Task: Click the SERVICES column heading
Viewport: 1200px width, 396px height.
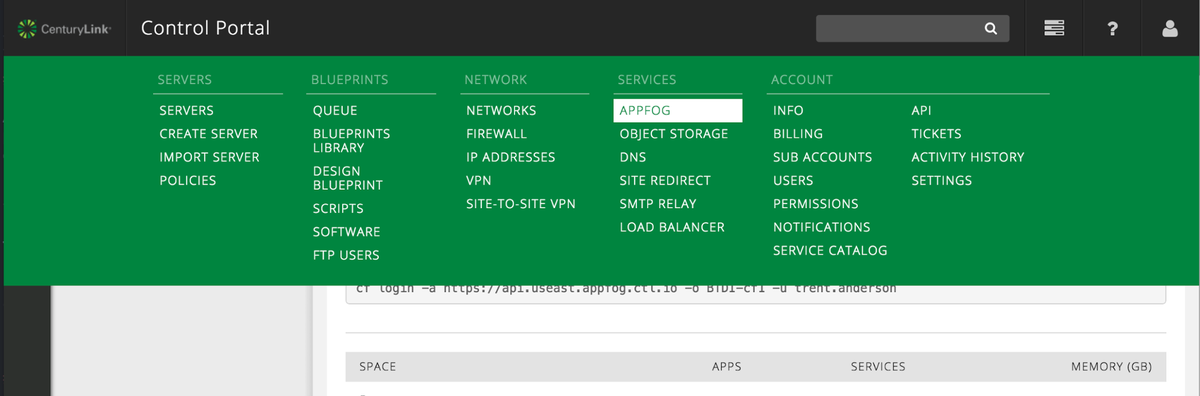Action: pos(647,80)
